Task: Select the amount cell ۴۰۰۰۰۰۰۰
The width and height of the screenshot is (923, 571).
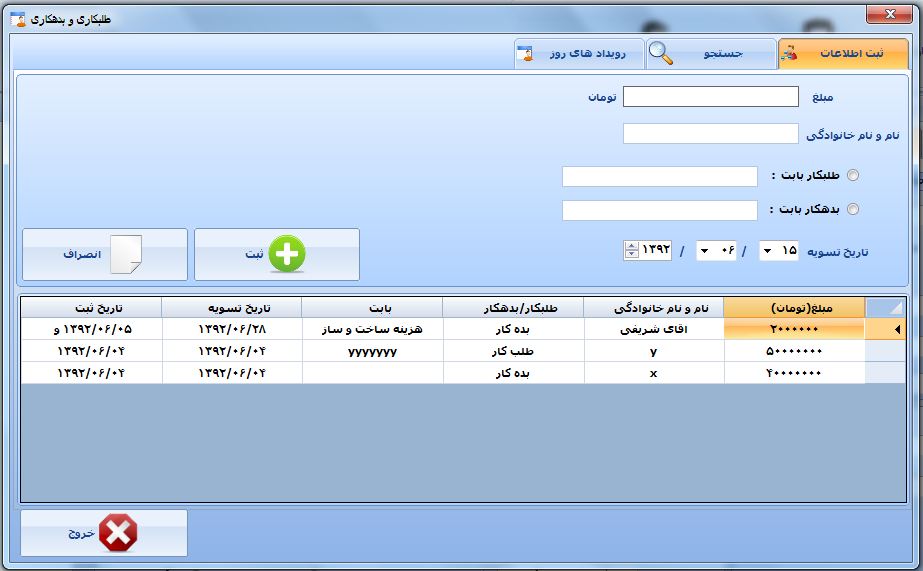Action: tap(794, 373)
